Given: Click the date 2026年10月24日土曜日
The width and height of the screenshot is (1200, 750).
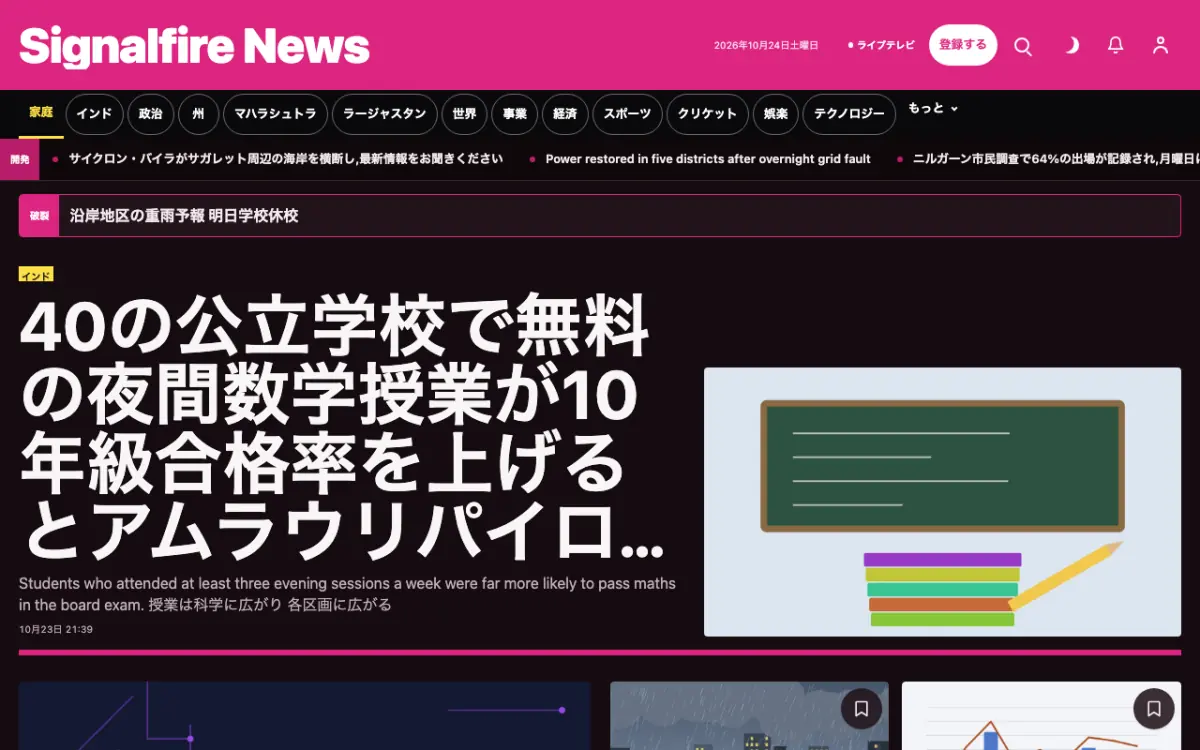Looking at the screenshot, I should (766, 45).
